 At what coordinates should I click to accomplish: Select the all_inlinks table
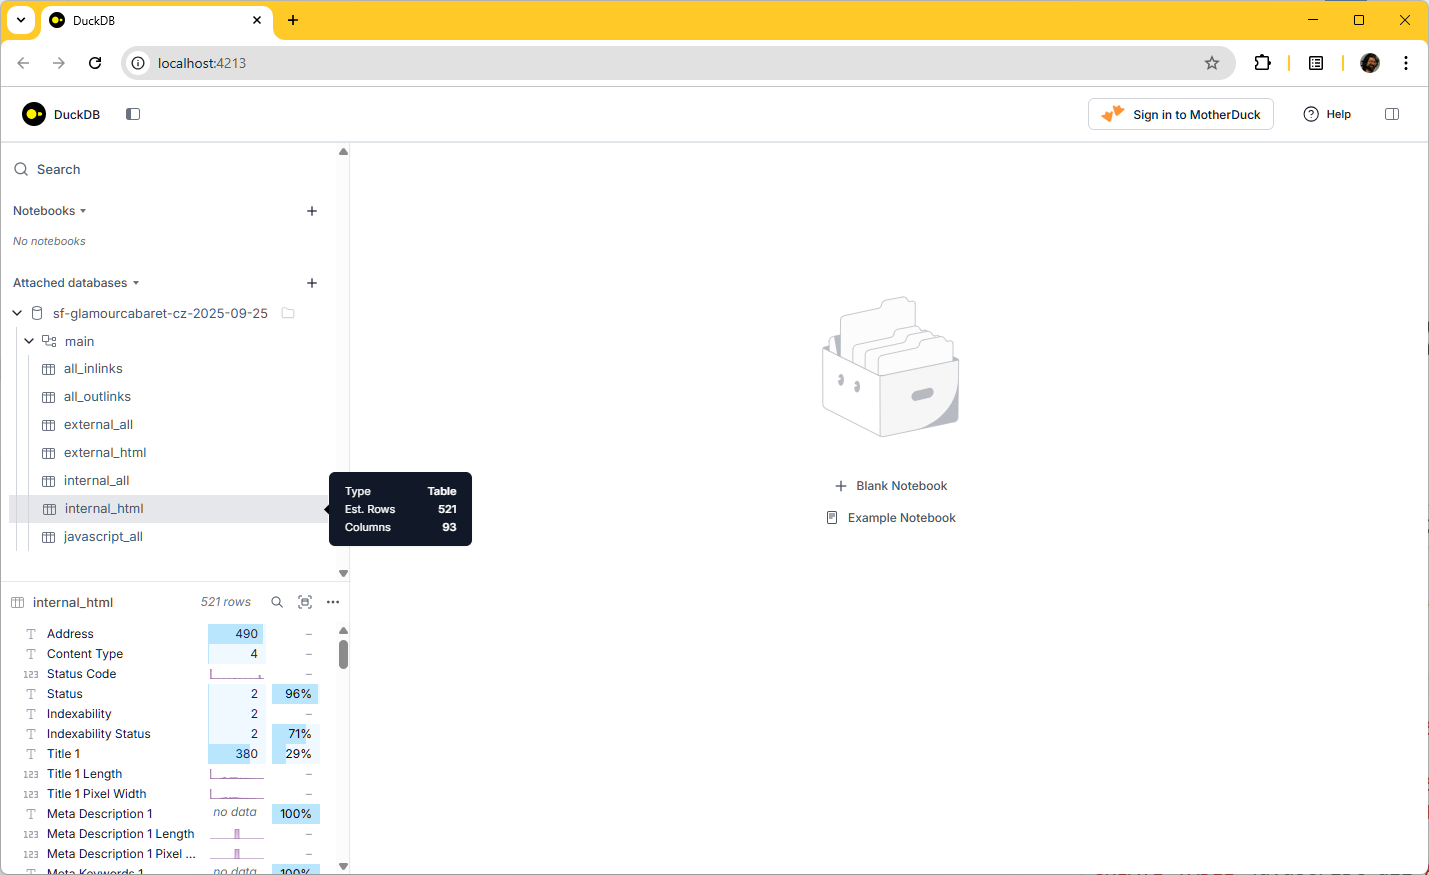(x=93, y=369)
